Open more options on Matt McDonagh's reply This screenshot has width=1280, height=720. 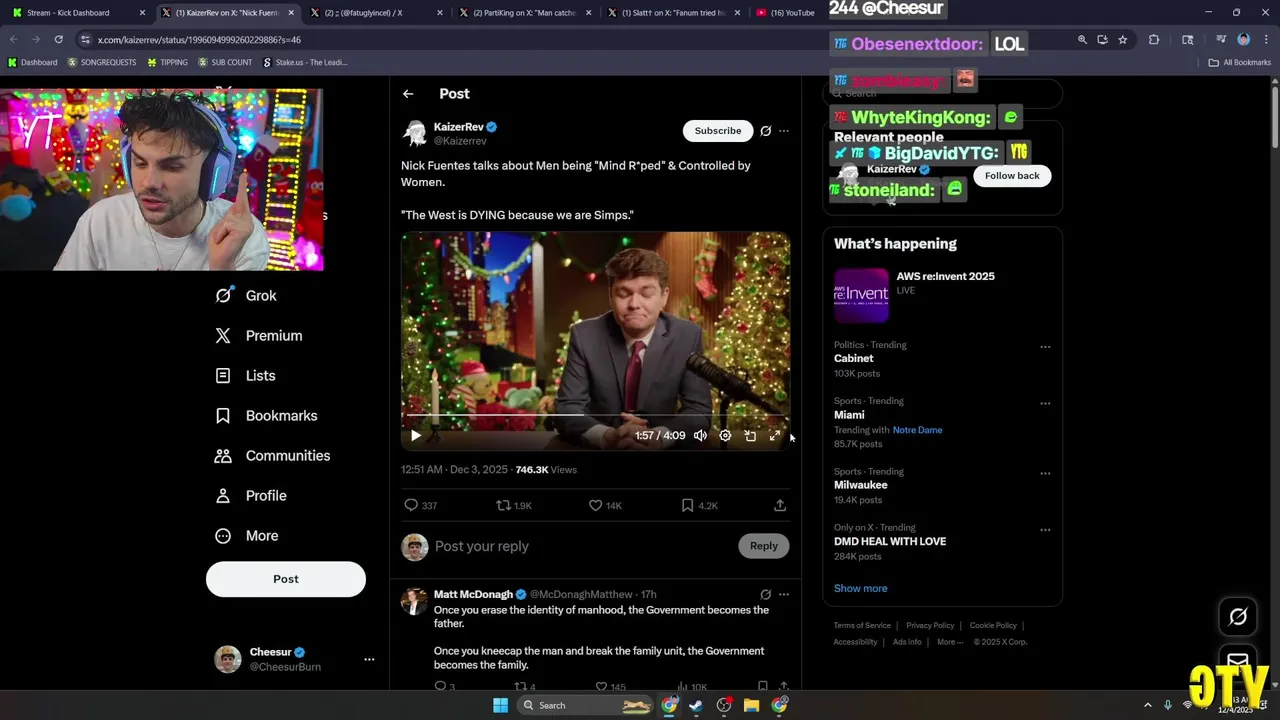[x=784, y=595]
